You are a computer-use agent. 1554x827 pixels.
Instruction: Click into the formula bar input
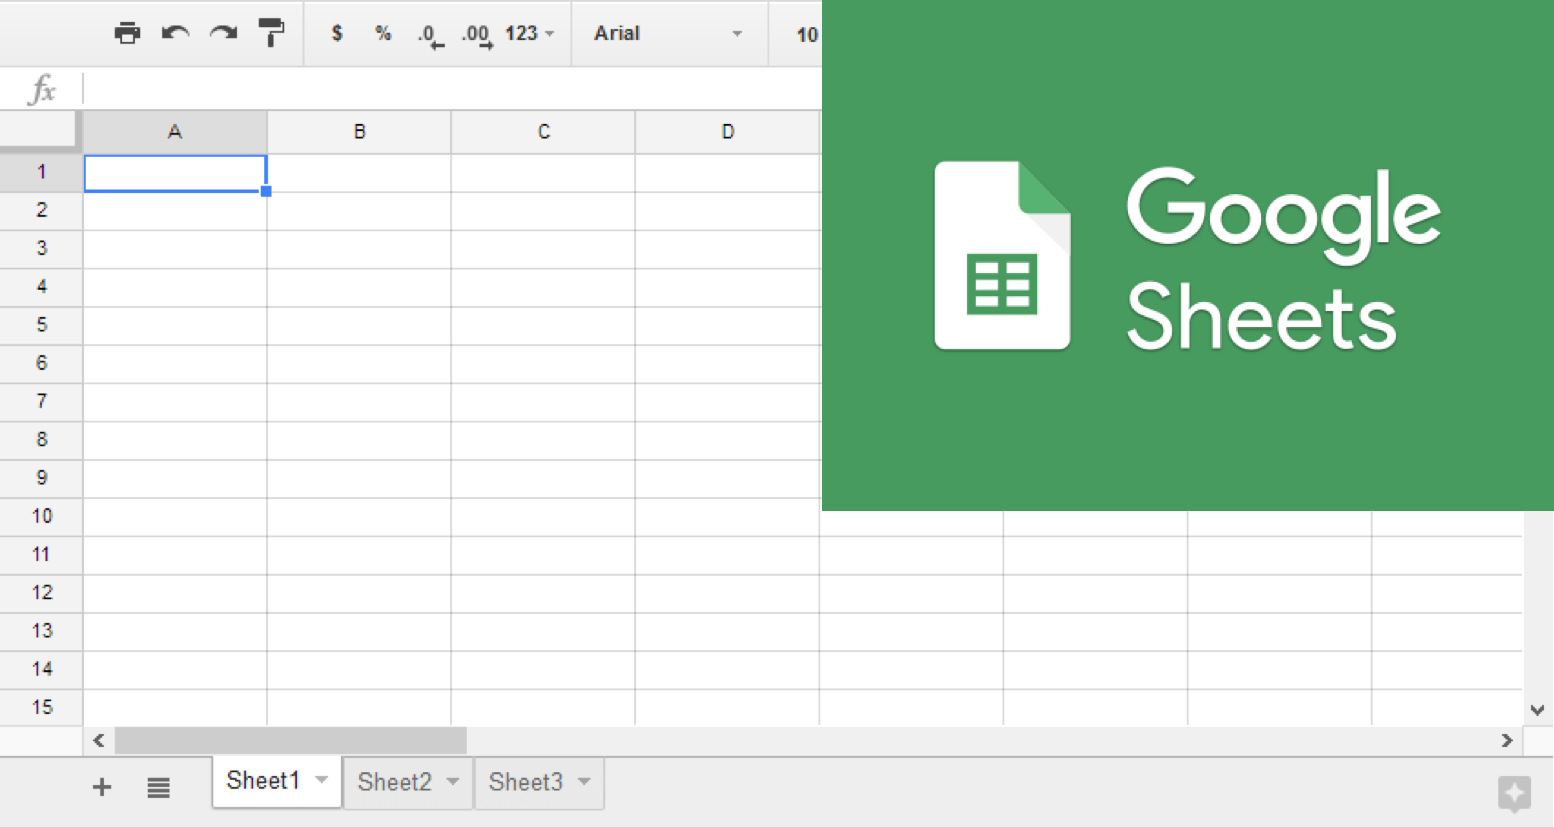(453, 89)
